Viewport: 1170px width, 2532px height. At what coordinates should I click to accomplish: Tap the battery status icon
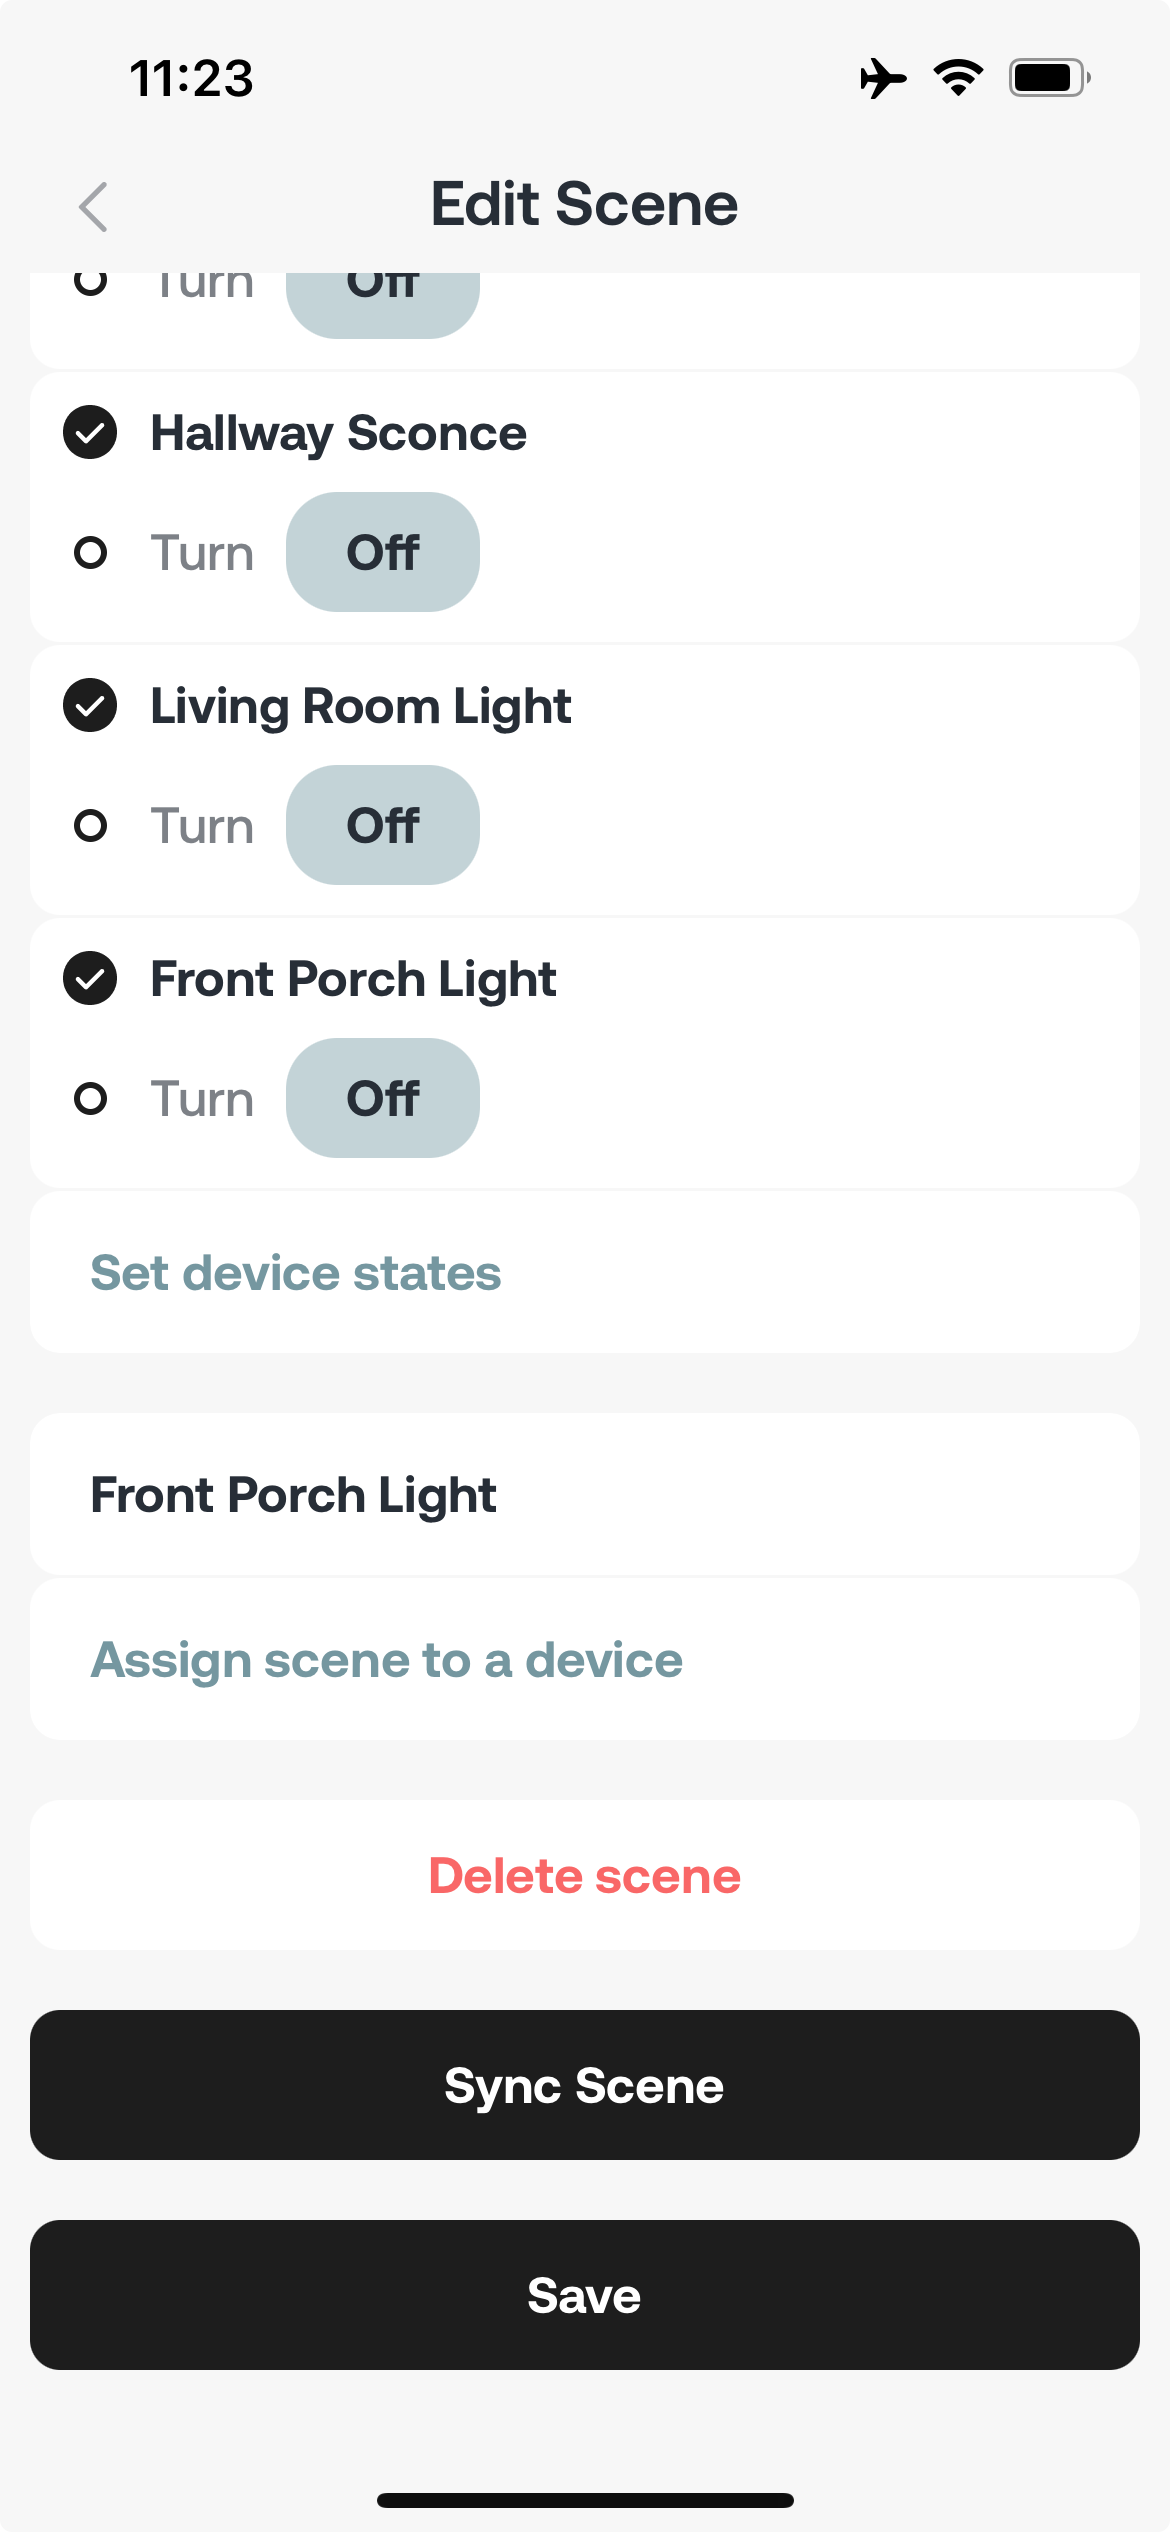(x=1049, y=78)
